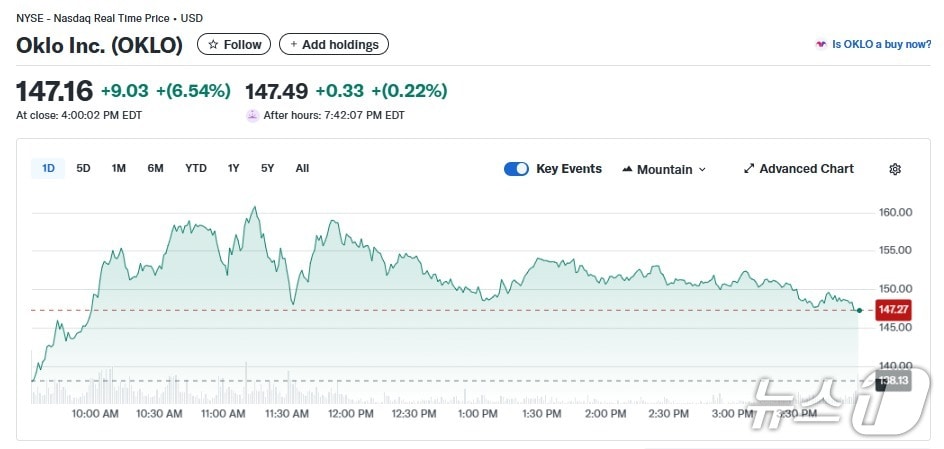Image resolution: width=944 pixels, height=449 pixels.
Task: Select the YTD range tab
Action: point(196,168)
